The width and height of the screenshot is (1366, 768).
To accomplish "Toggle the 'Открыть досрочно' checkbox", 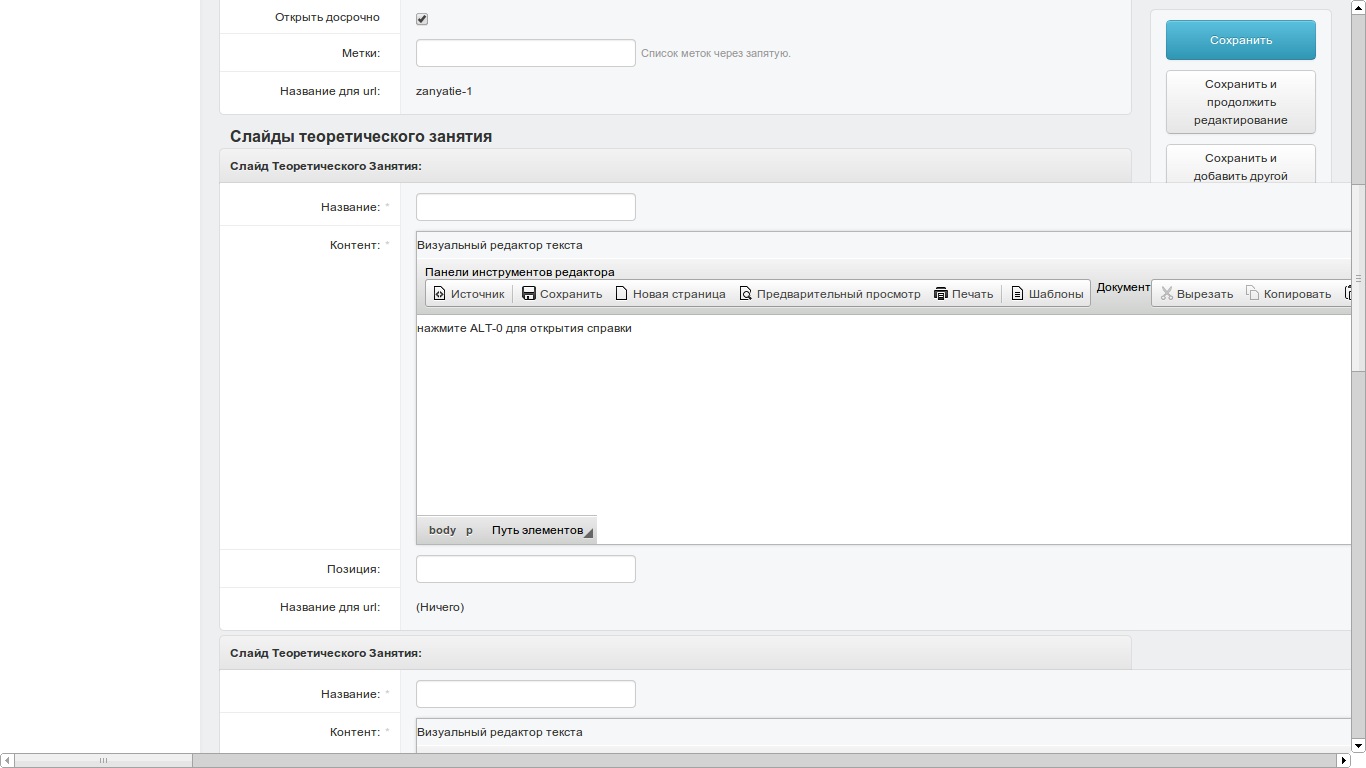I will (422, 19).
